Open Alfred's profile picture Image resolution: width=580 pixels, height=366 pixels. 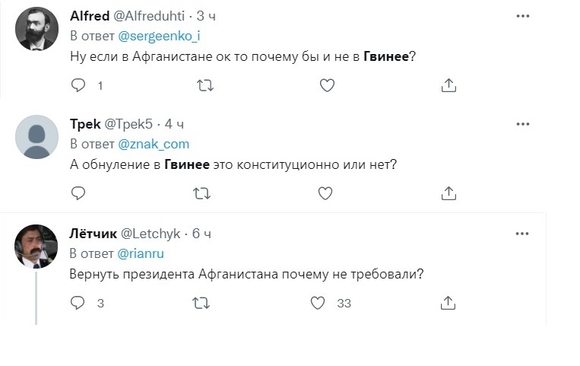(x=37, y=29)
